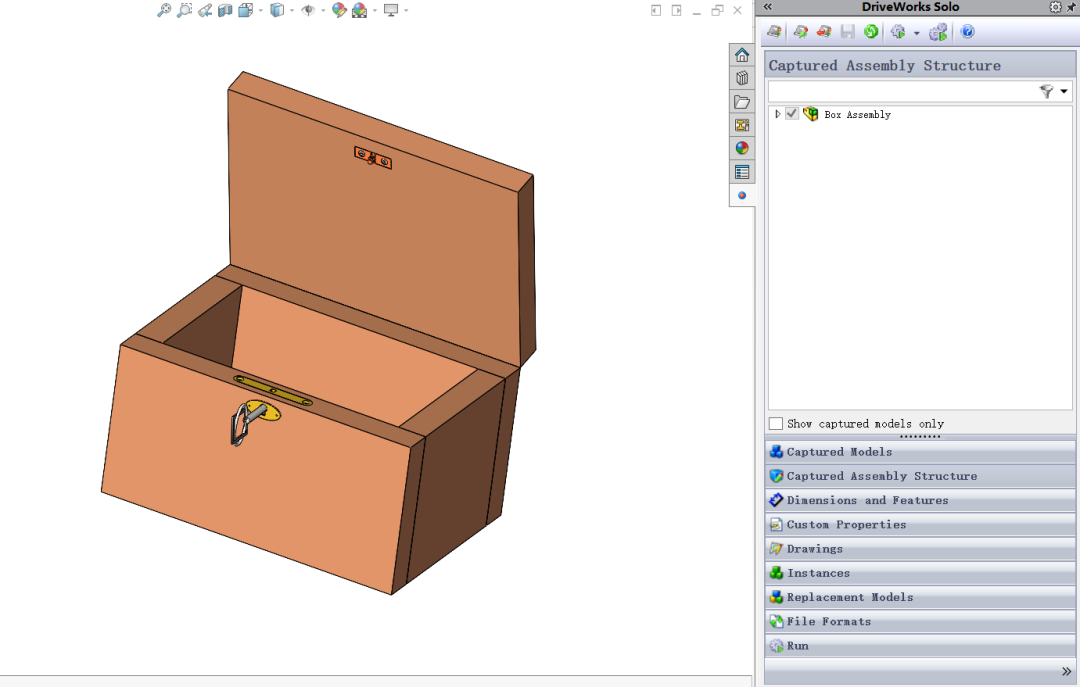Click the first DriveWorks project icon
Screen dimensions: 1080x687
774,32
